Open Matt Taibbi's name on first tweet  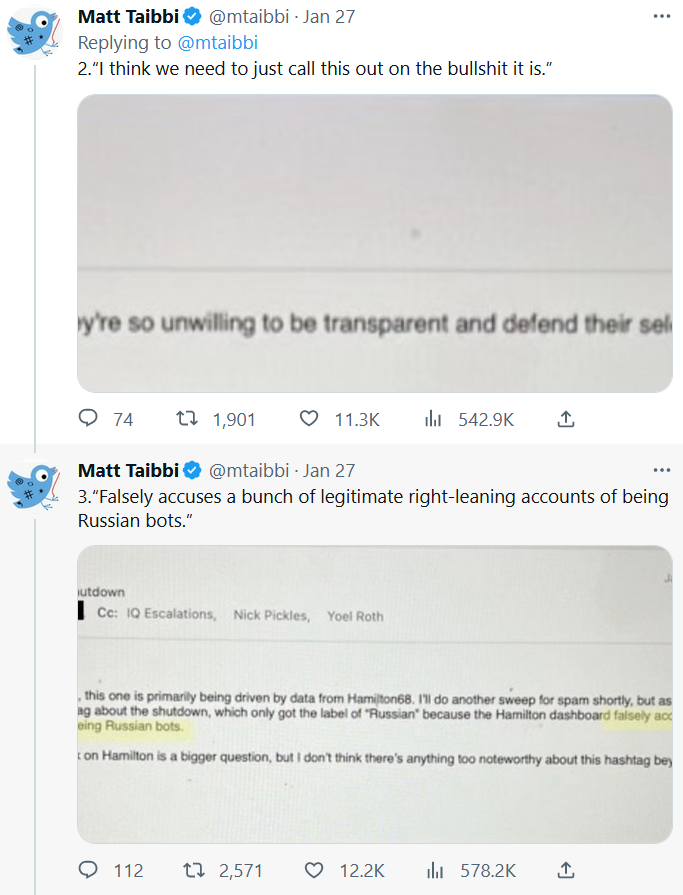127,18
